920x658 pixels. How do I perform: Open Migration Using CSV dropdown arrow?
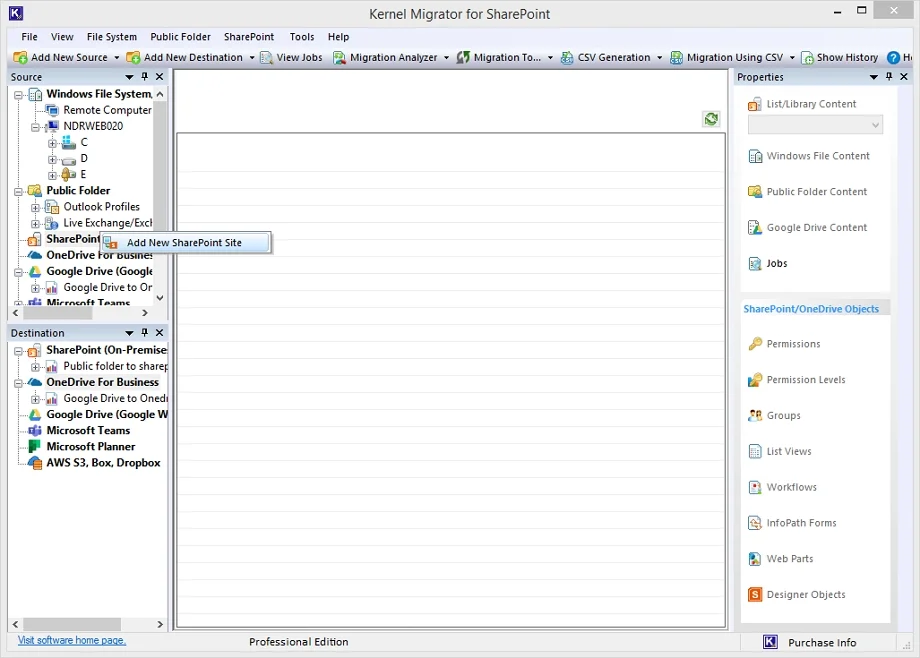(x=792, y=58)
